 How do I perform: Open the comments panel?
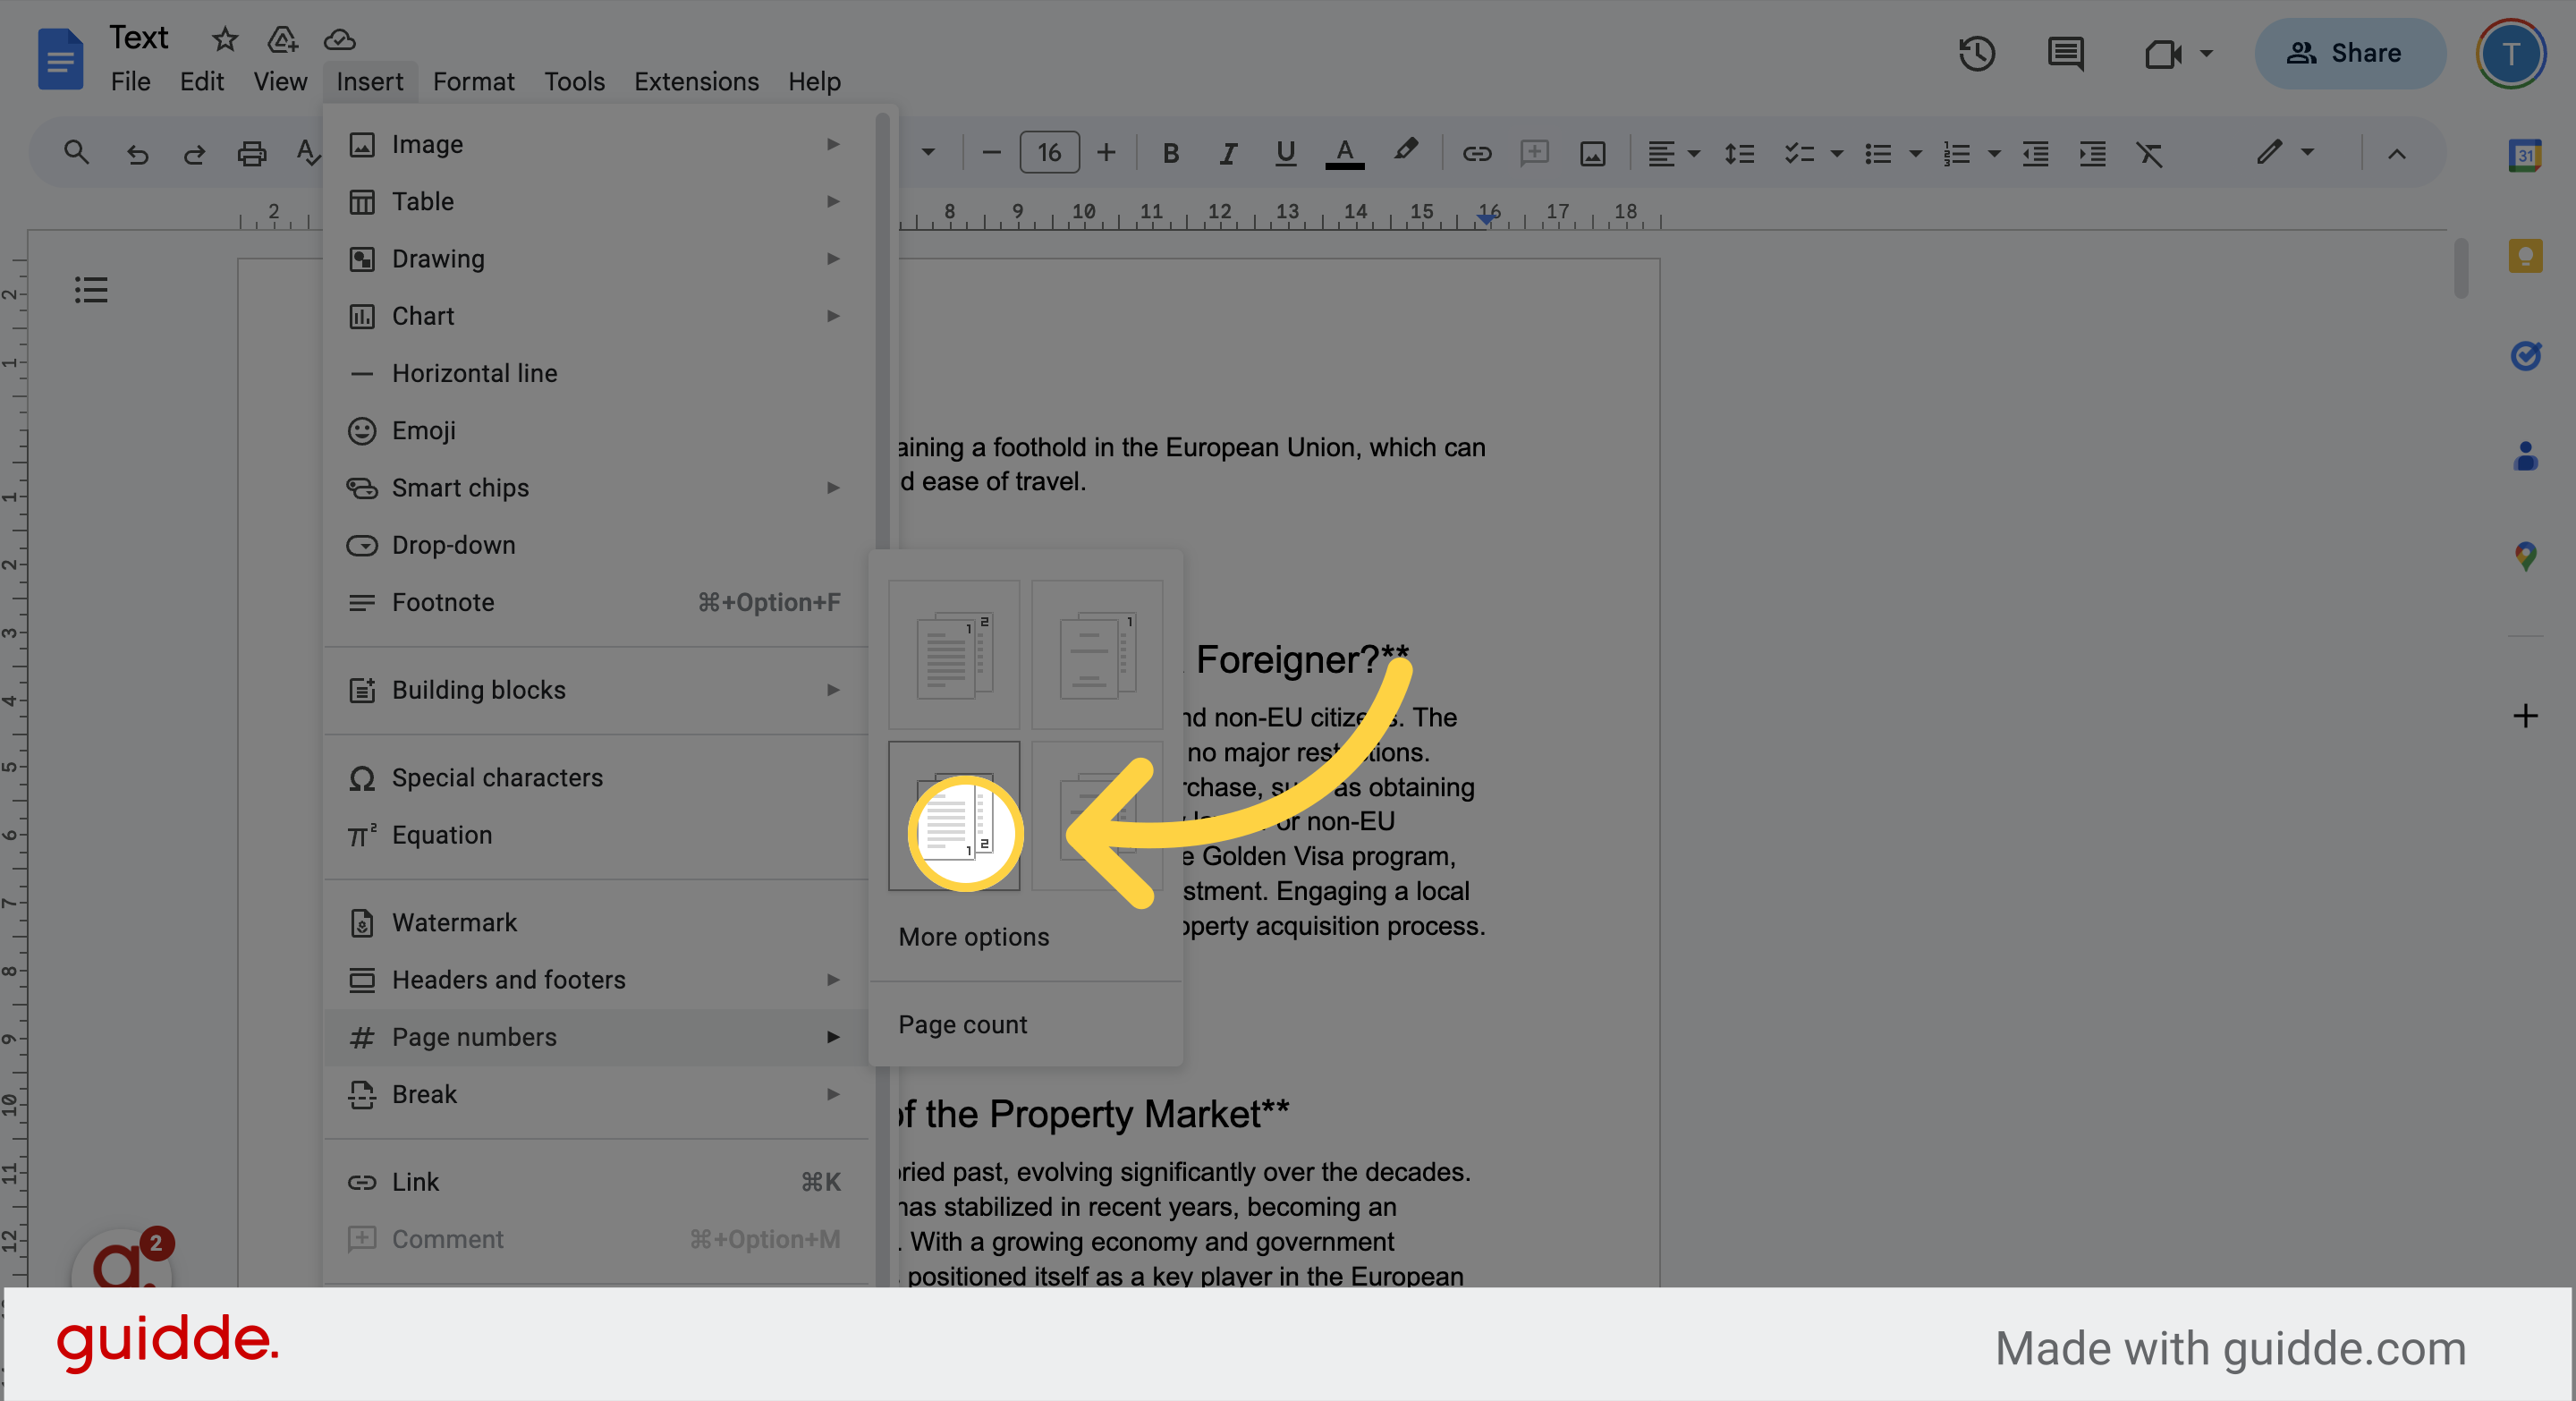[2065, 54]
